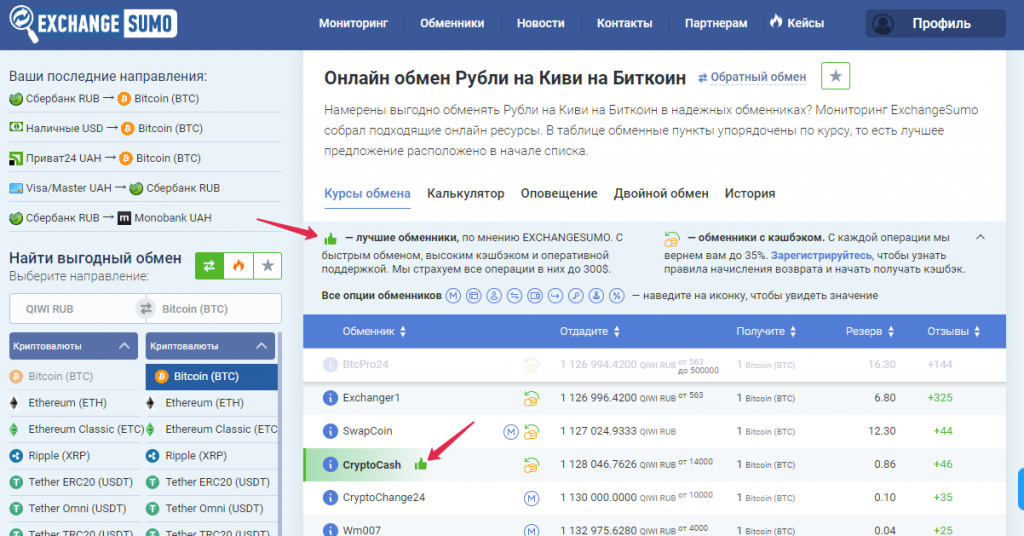This screenshot has width=1024, height=536.
Task: Select Tether Omni (USDT) in right list
Action: pyautogui.click(x=214, y=509)
